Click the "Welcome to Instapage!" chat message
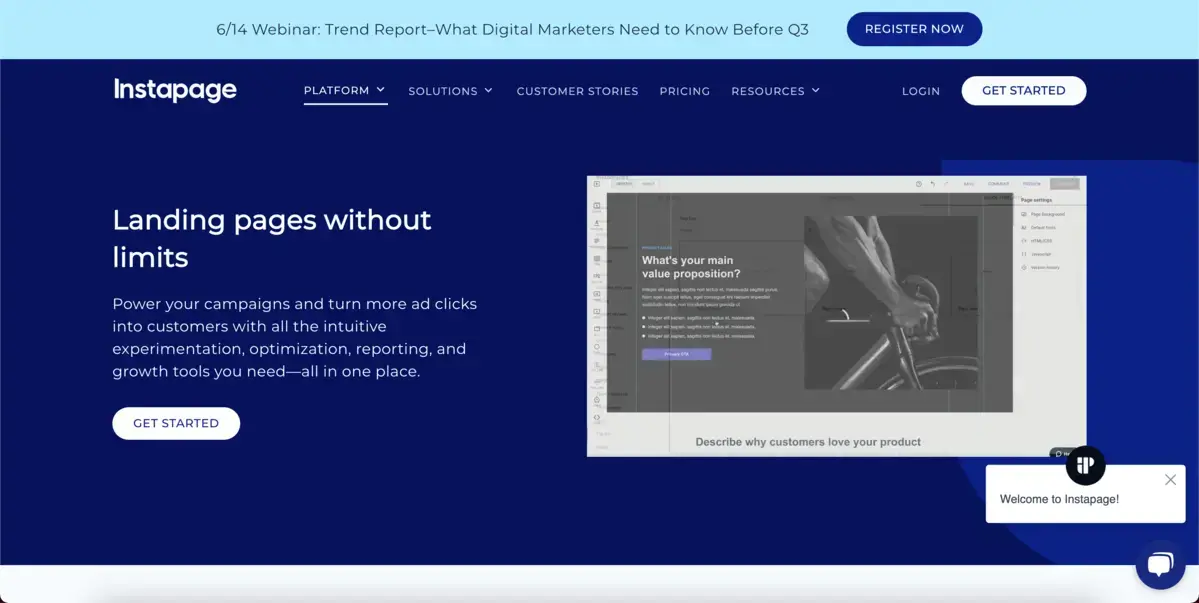This screenshot has width=1199, height=603. [1059, 499]
